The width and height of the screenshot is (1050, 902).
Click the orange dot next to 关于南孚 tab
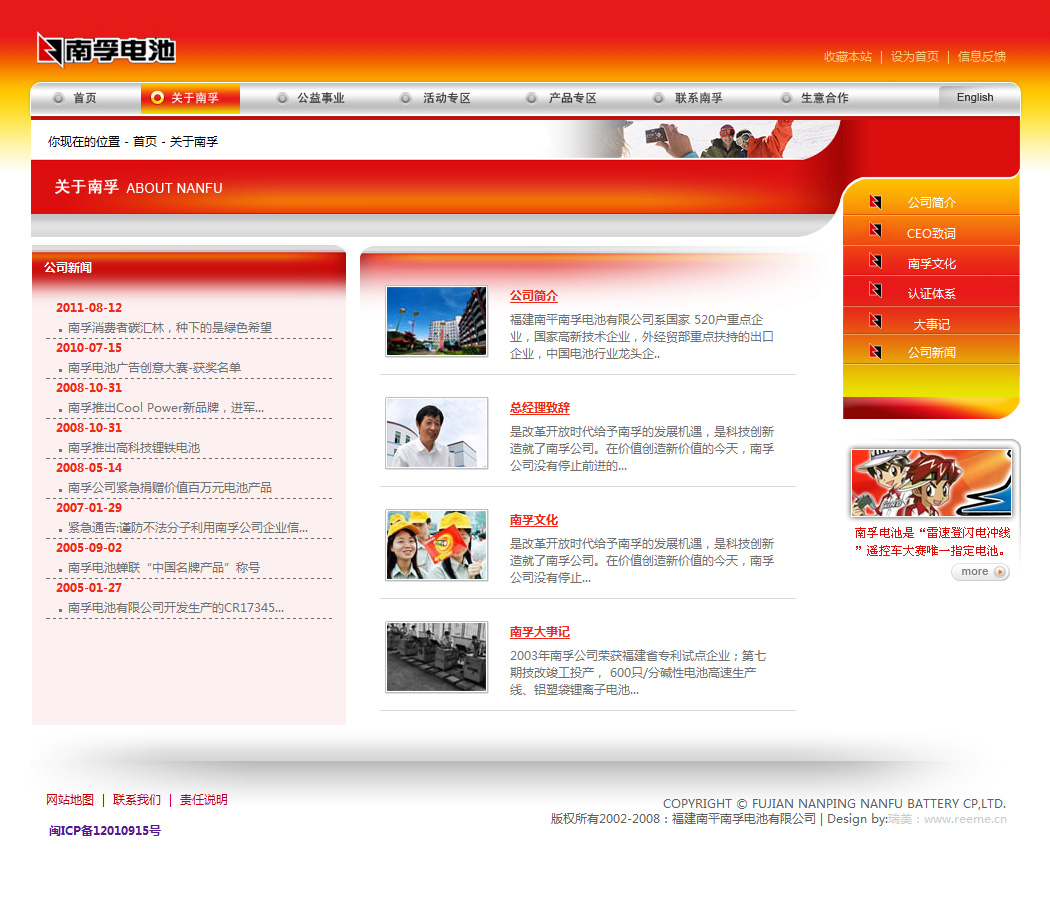(x=157, y=98)
